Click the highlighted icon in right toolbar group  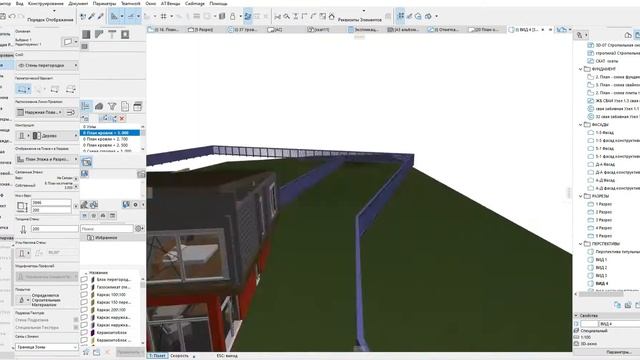401,16
